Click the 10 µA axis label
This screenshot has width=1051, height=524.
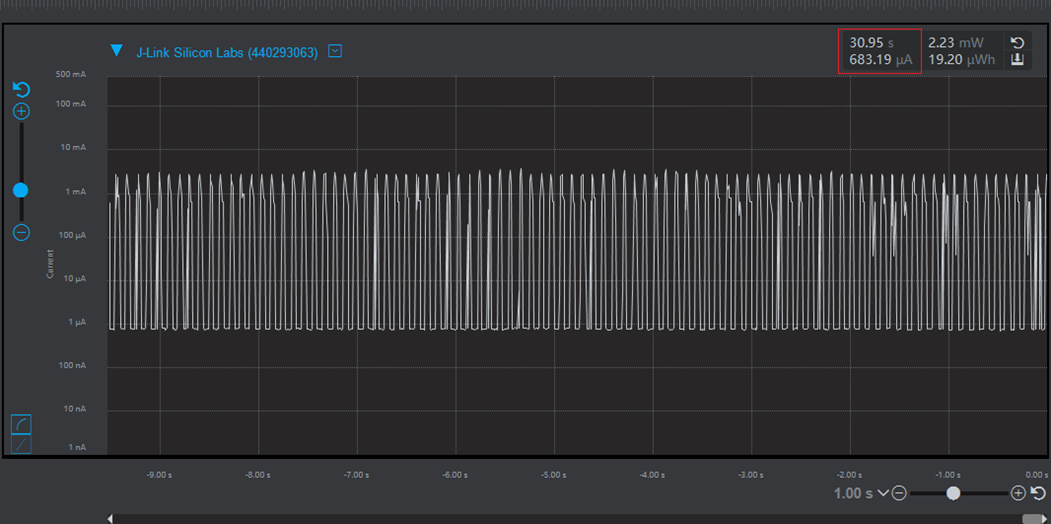click(x=74, y=279)
